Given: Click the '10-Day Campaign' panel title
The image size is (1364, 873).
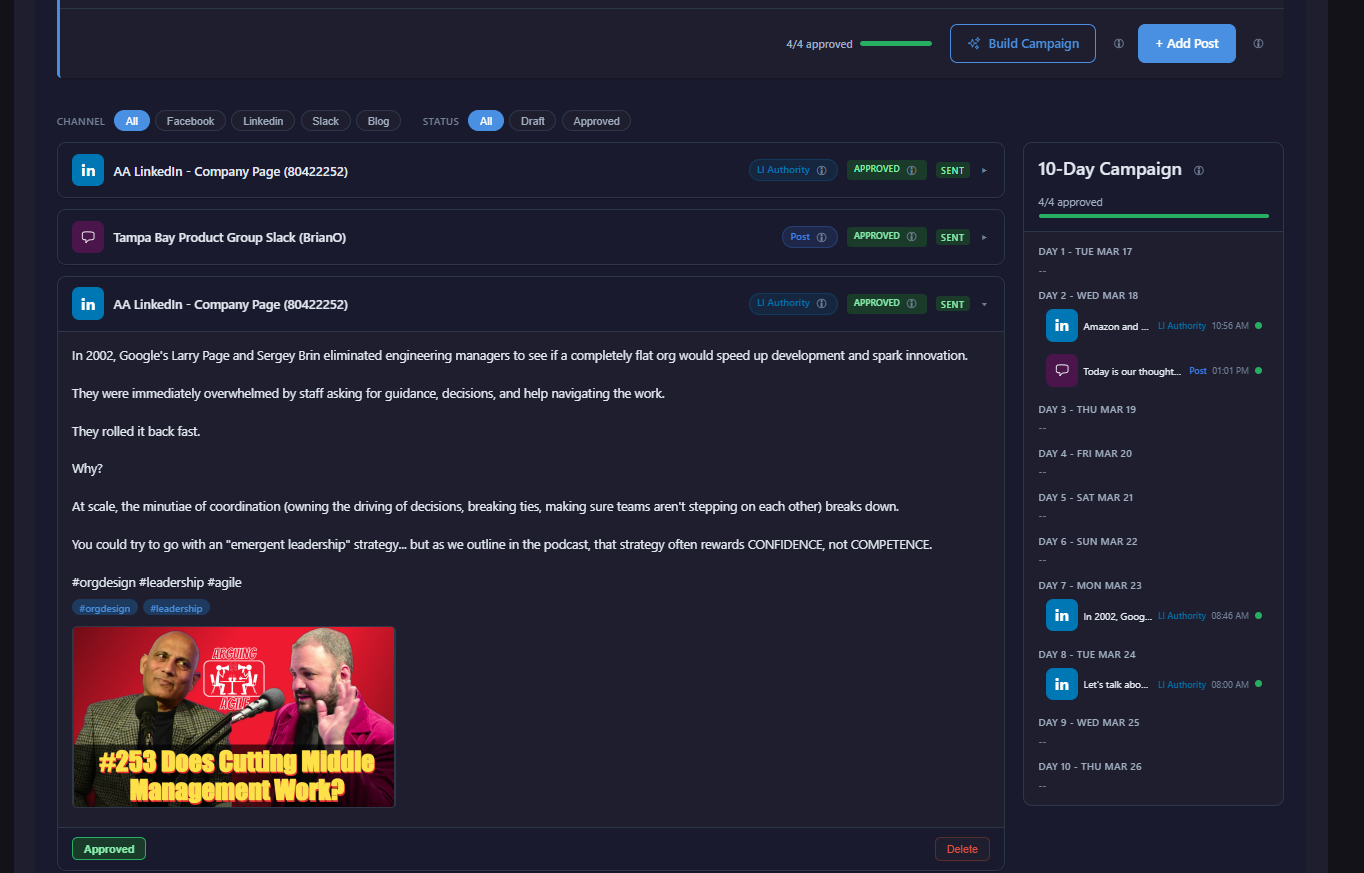Looking at the screenshot, I should (x=1110, y=169).
